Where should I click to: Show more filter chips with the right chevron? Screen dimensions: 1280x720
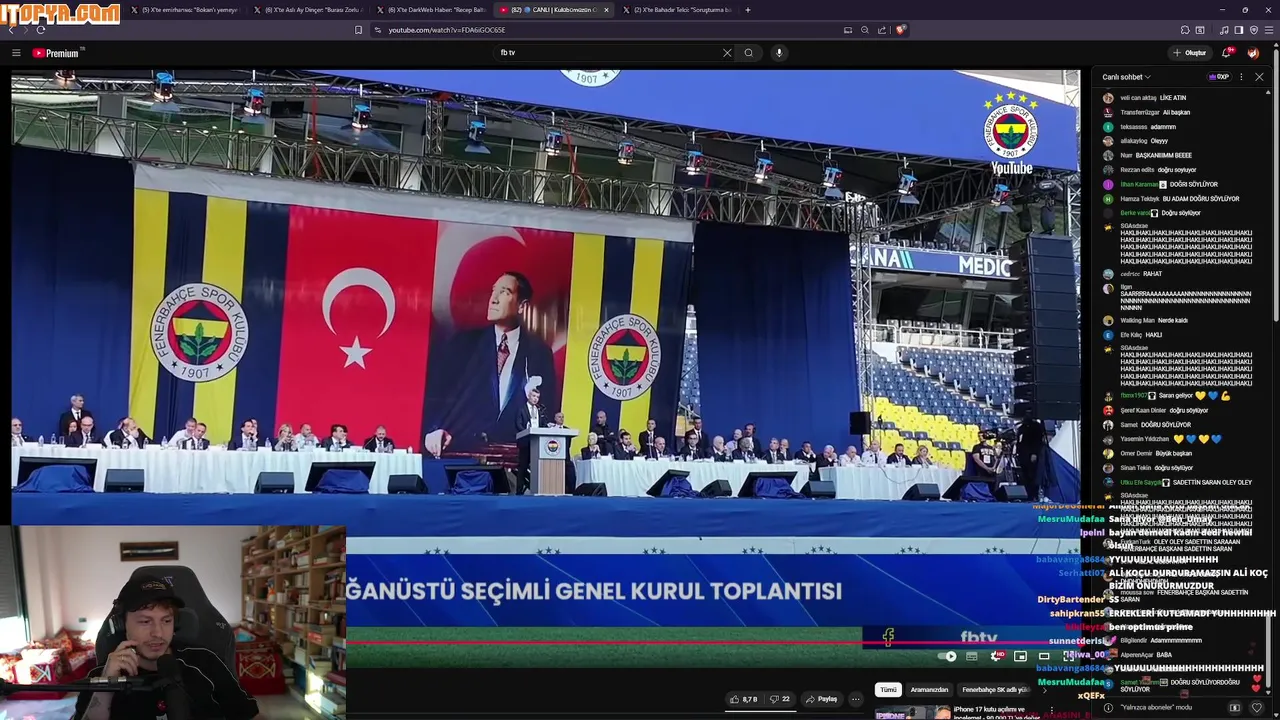coord(1044,690)
